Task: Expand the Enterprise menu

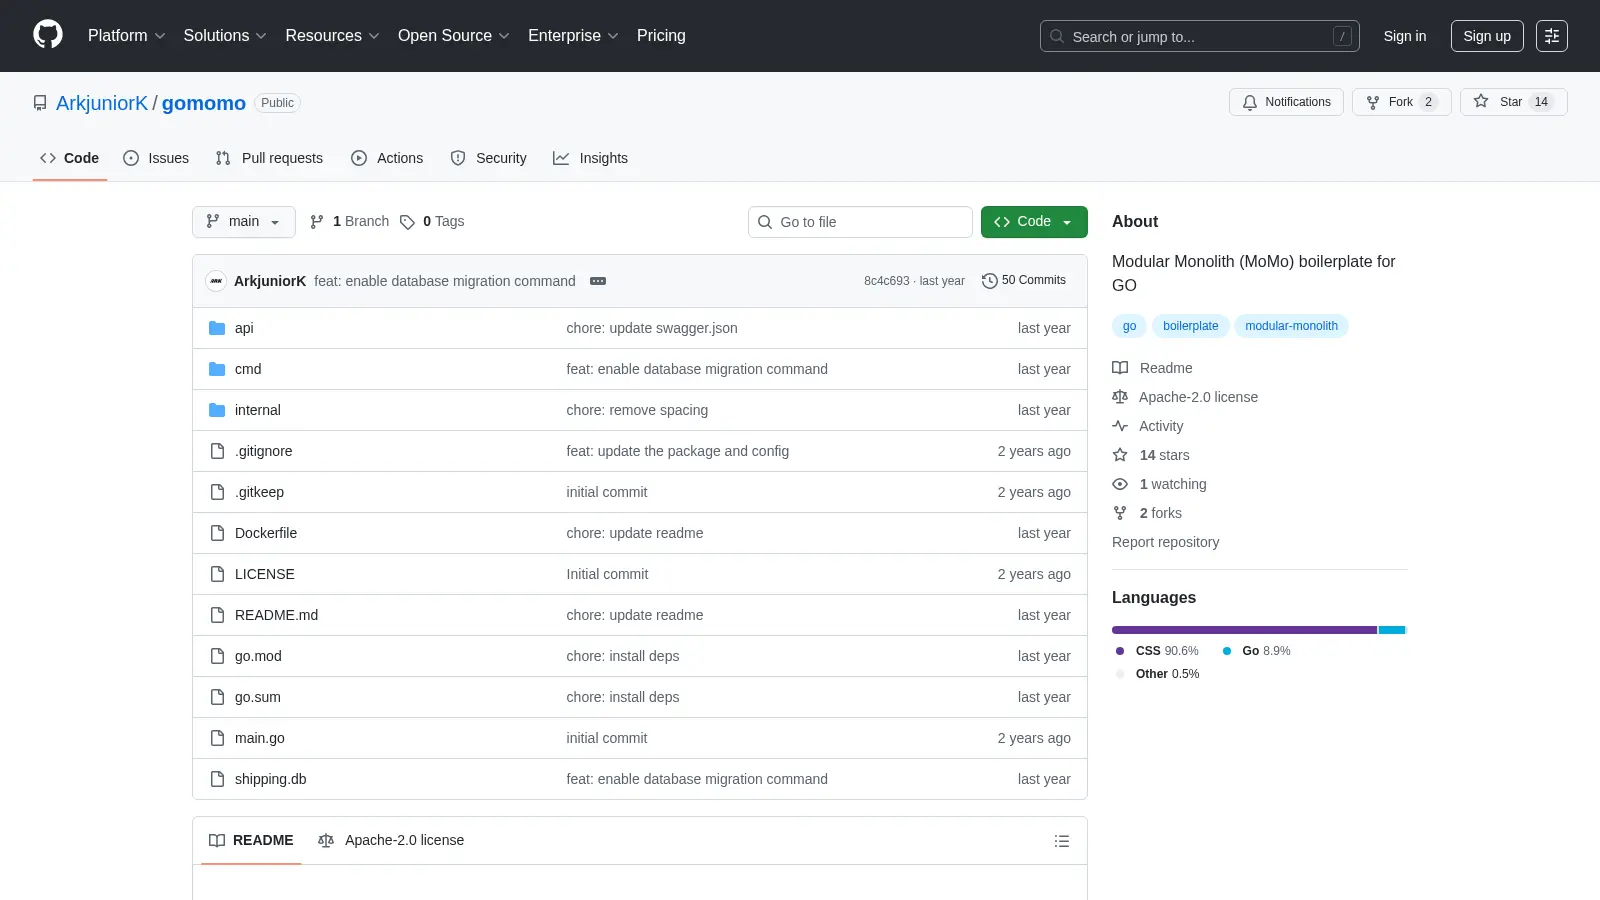Action: (x=573, y=36)
